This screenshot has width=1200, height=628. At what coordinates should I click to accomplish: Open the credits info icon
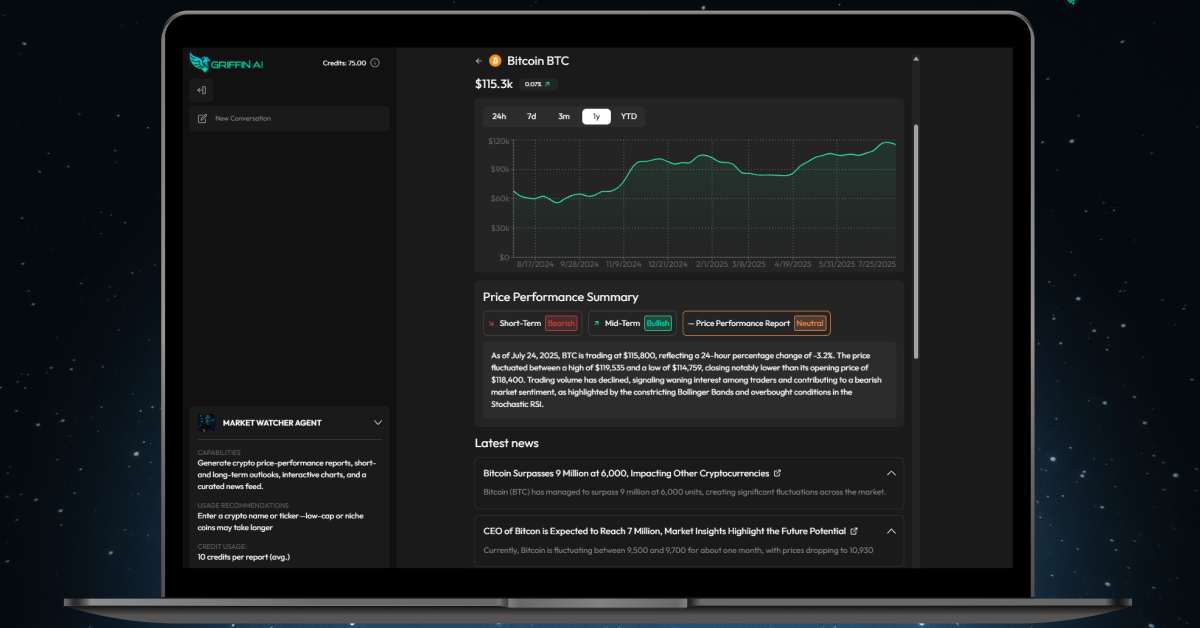(375, 63)
